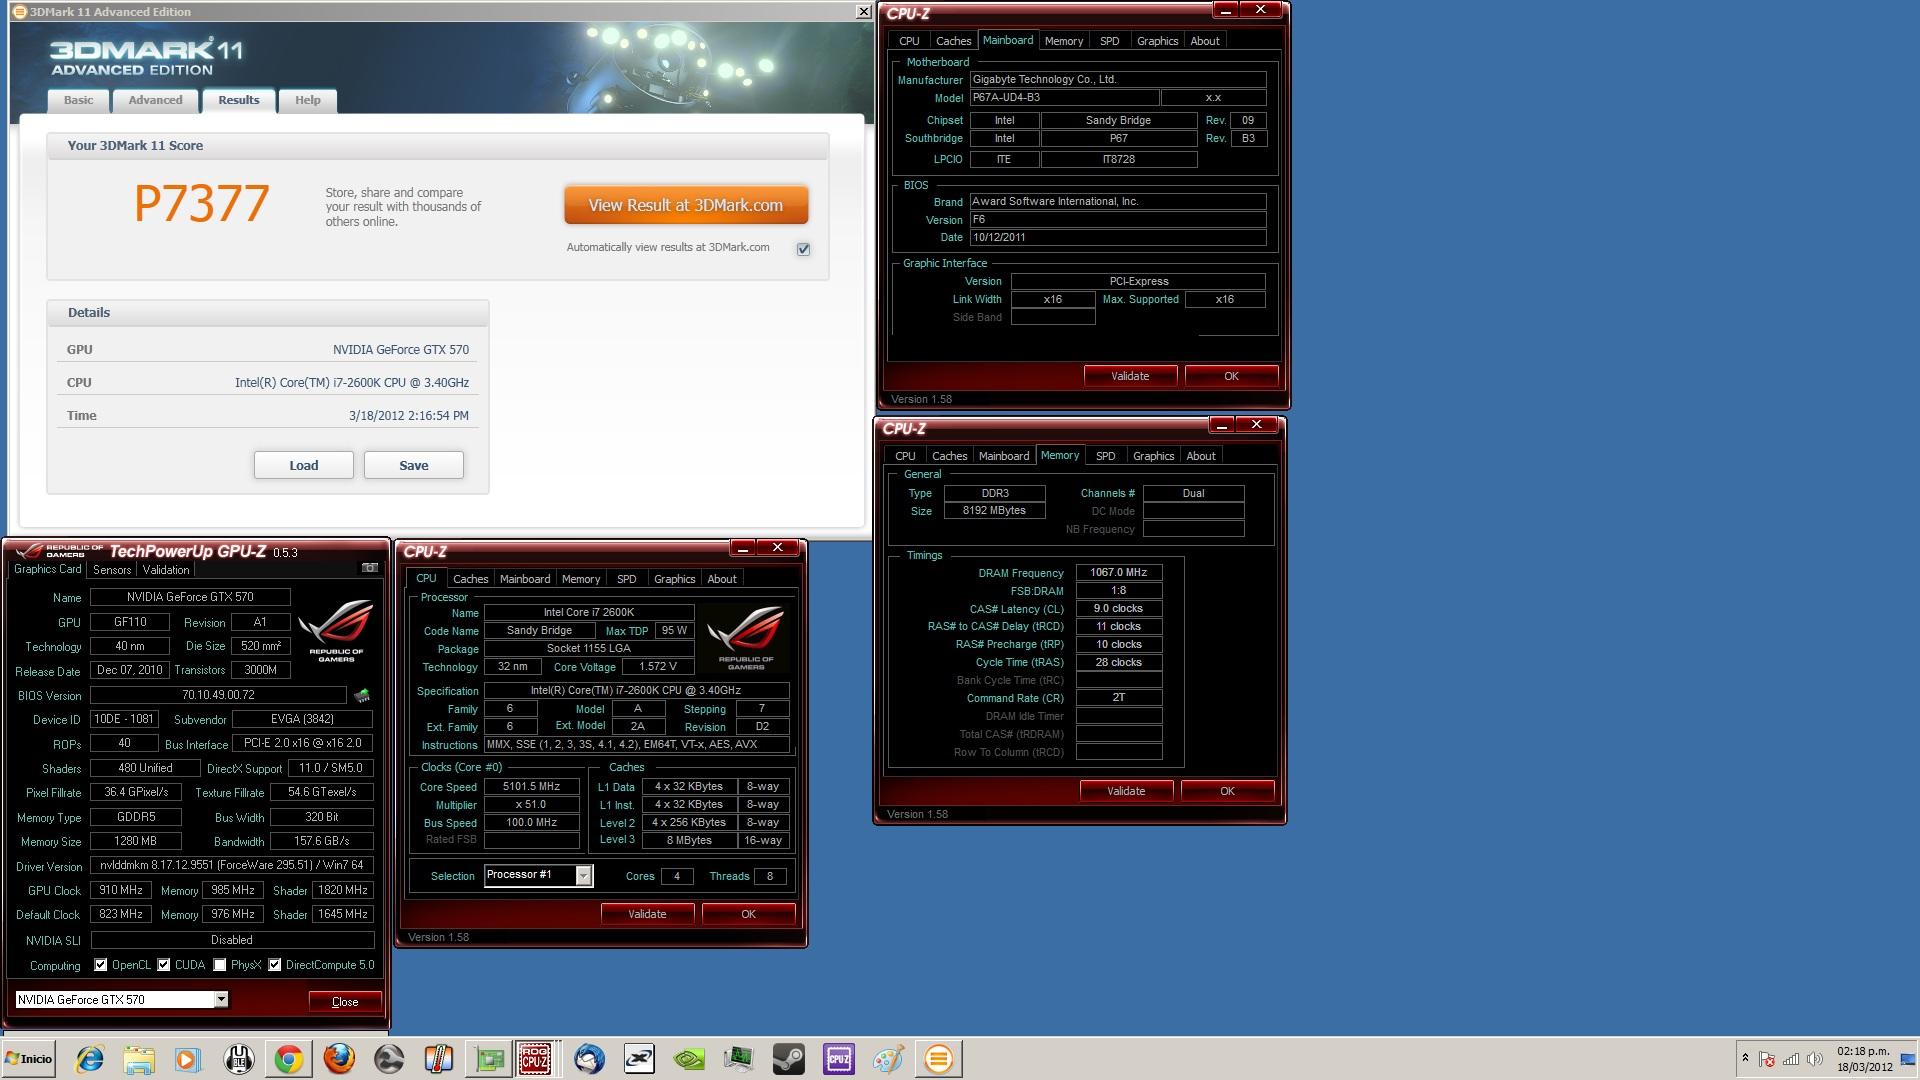The height and width of the screenshot is (1080, 1920).
Task: Click the P7377 score text
Action: click(201, 204)
